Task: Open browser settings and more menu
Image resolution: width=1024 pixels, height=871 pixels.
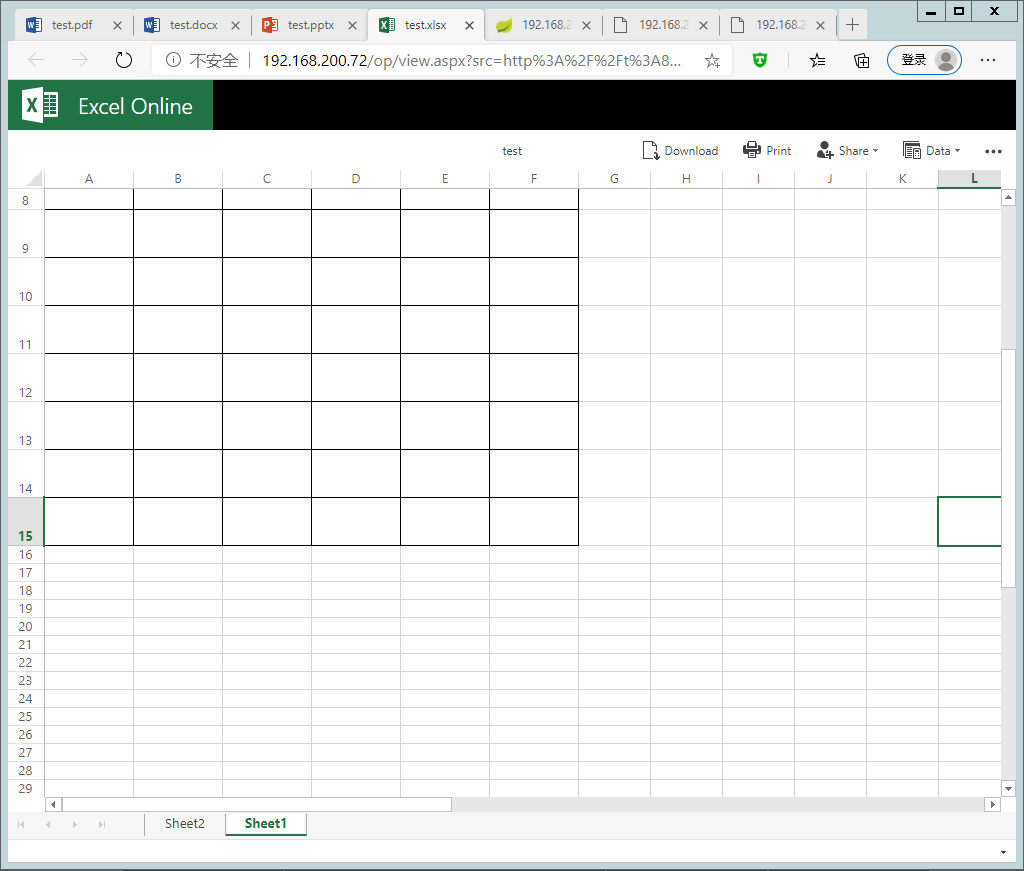Action: [x=988, y=60]
